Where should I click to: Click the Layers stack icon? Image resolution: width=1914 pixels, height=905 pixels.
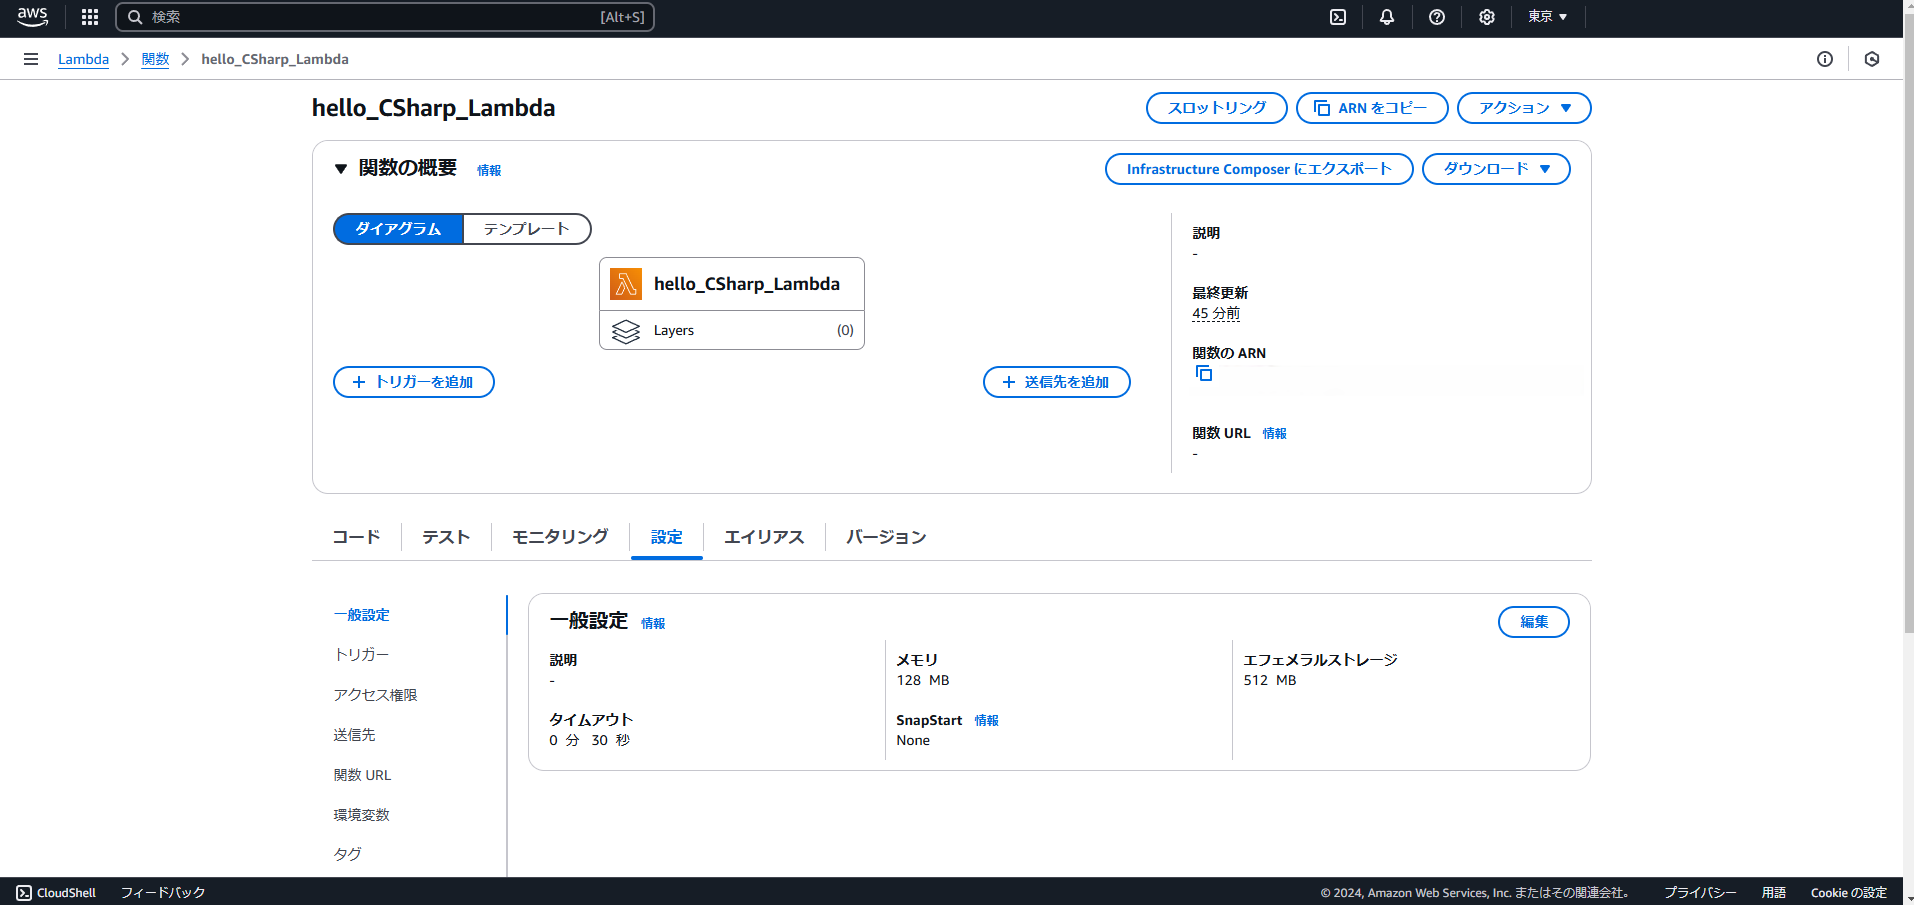tap(626, 331)
